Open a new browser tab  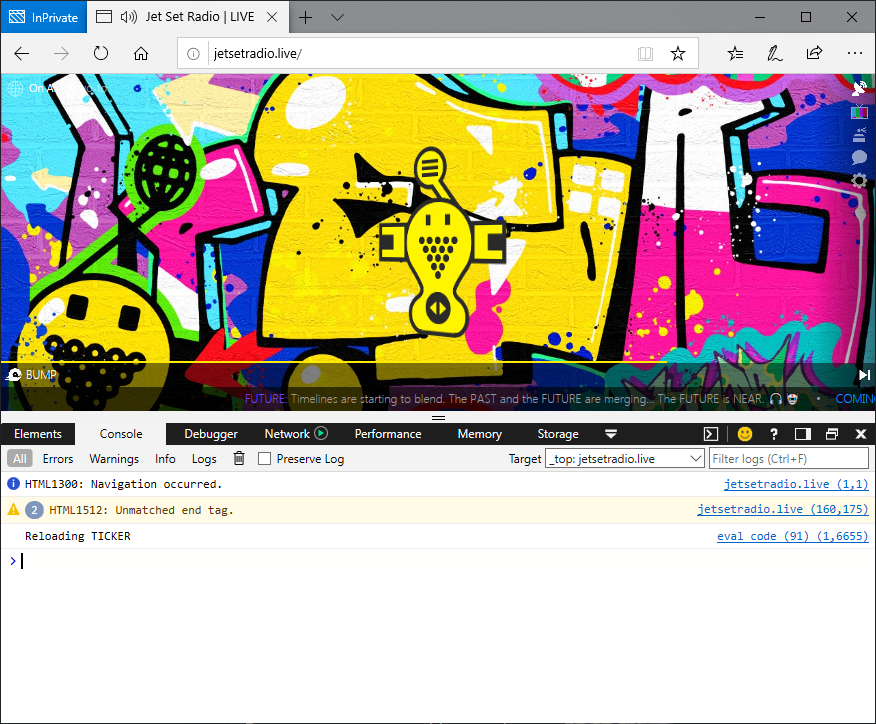tap(305, 17)
